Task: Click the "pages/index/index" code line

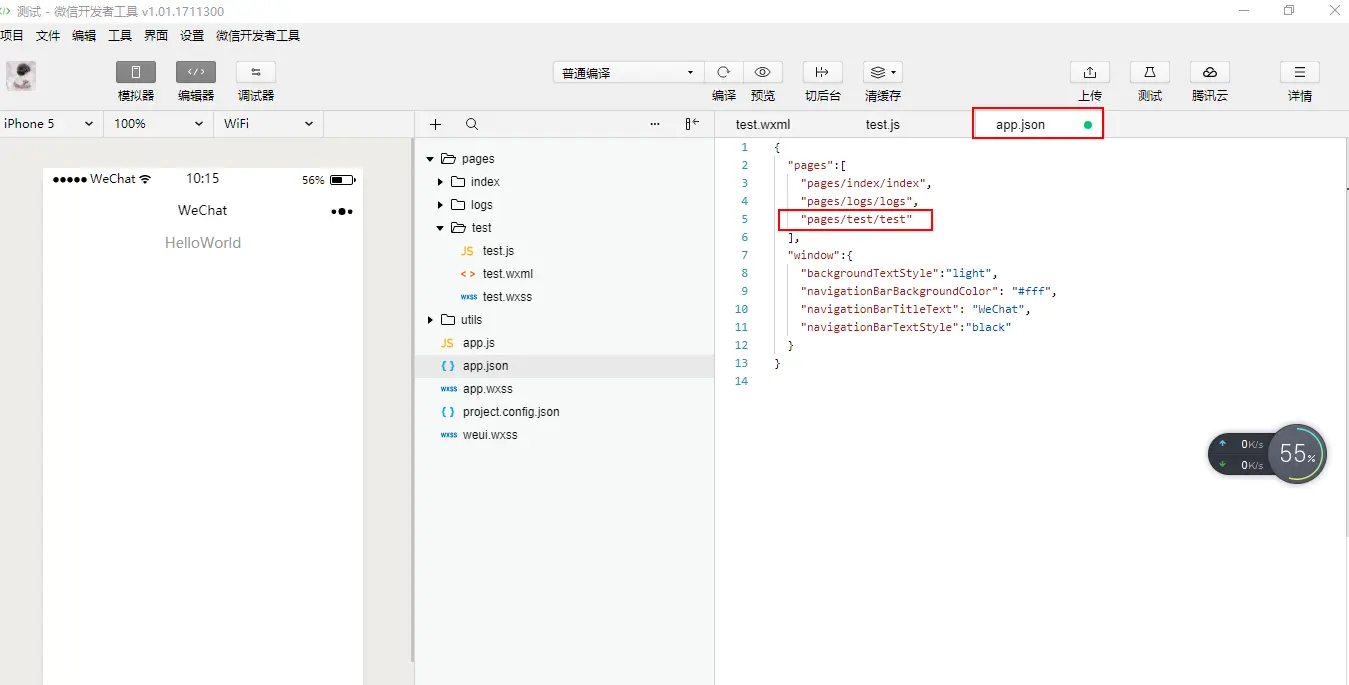Action: click(866, 183)
